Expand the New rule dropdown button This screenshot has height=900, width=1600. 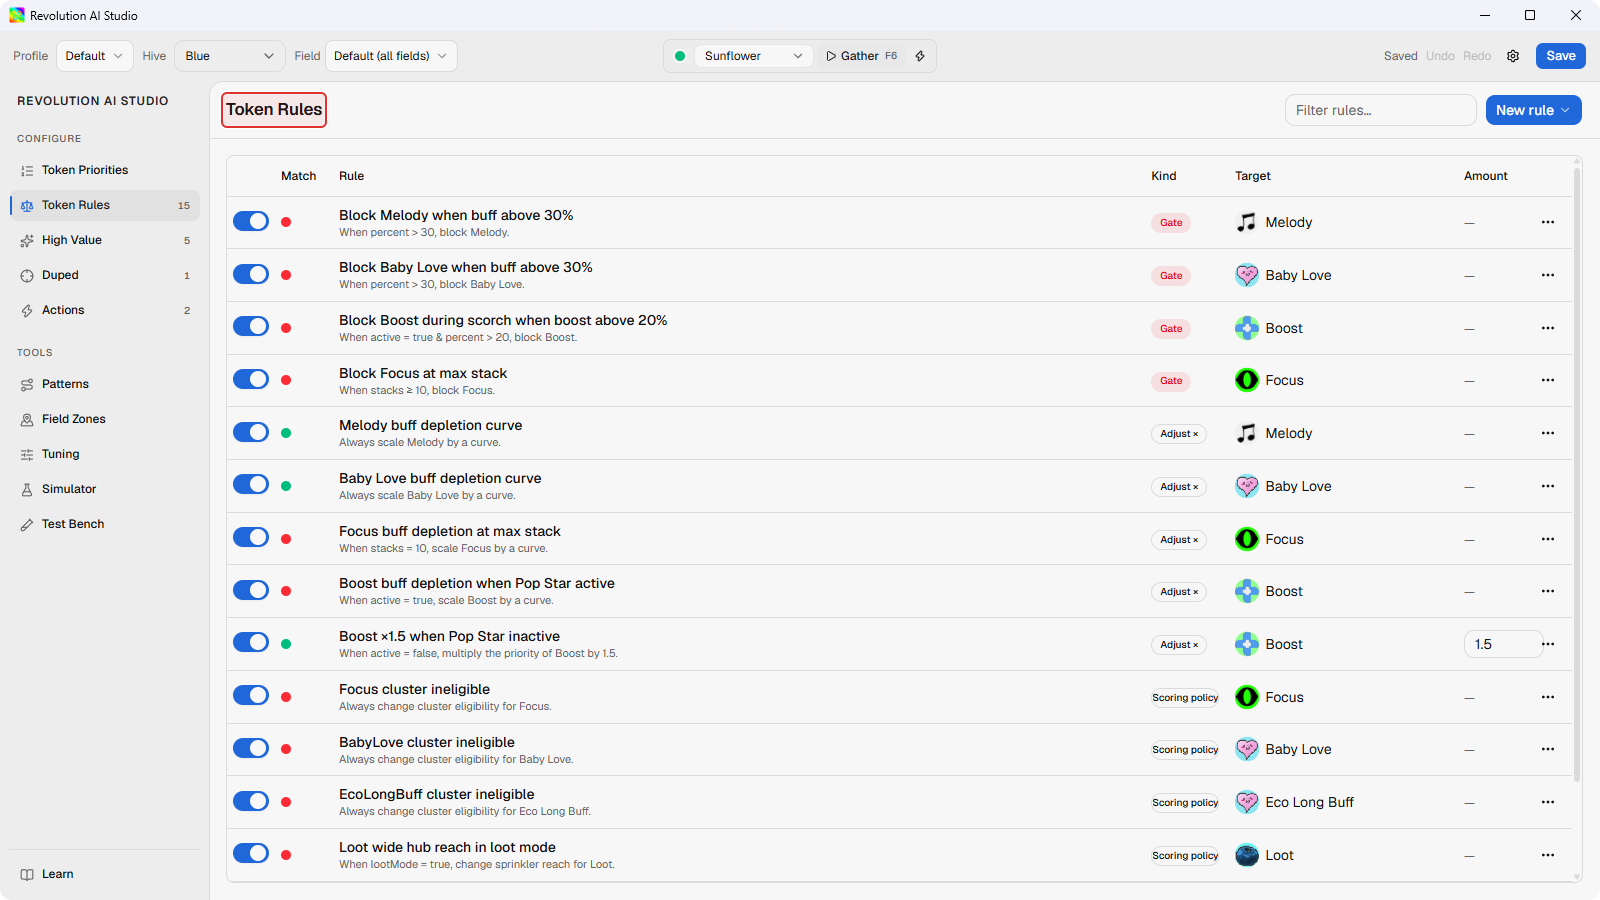click(x=1533, y=110)
